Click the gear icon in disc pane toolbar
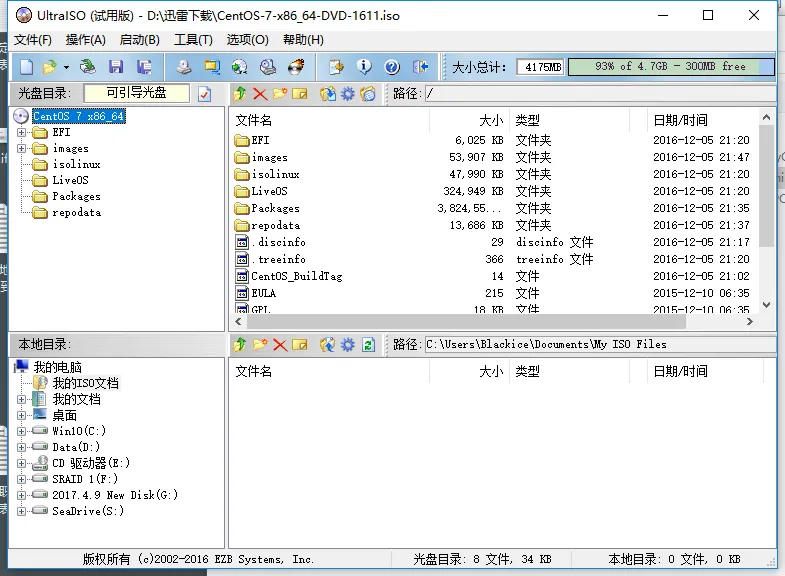 coord(347,94)
